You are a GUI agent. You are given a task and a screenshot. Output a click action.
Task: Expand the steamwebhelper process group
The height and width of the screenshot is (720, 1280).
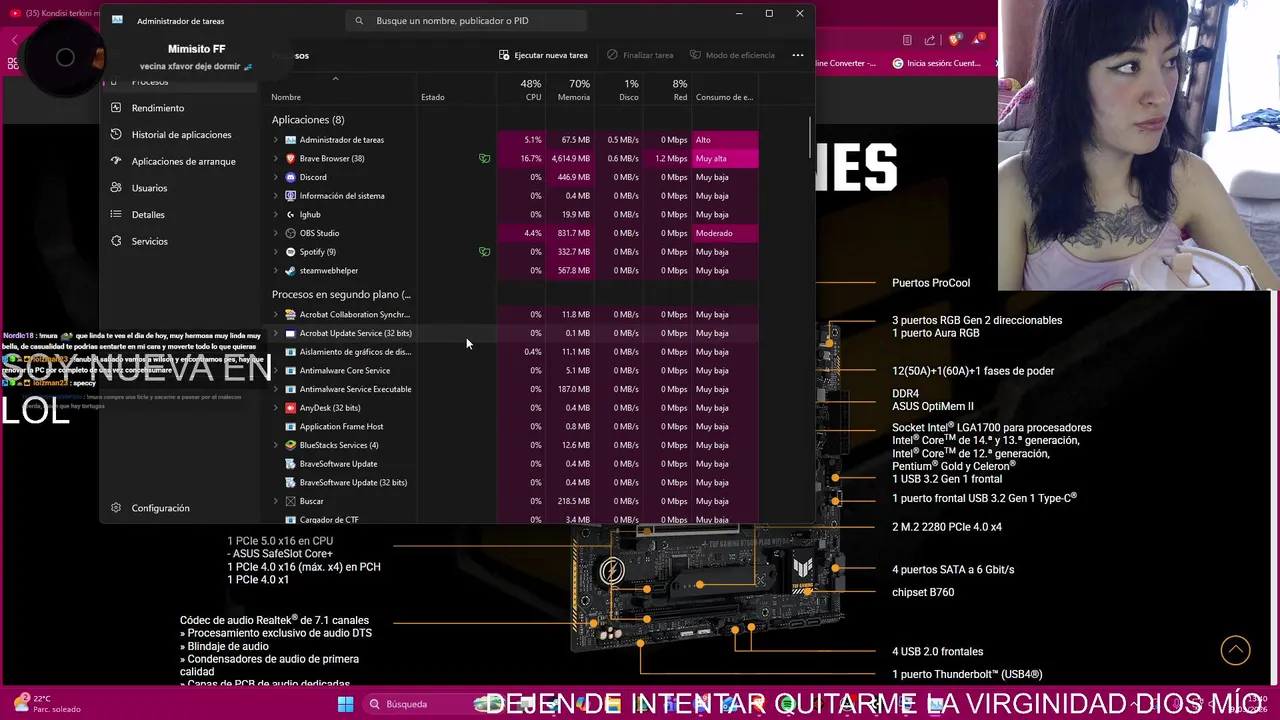point(276,271)
